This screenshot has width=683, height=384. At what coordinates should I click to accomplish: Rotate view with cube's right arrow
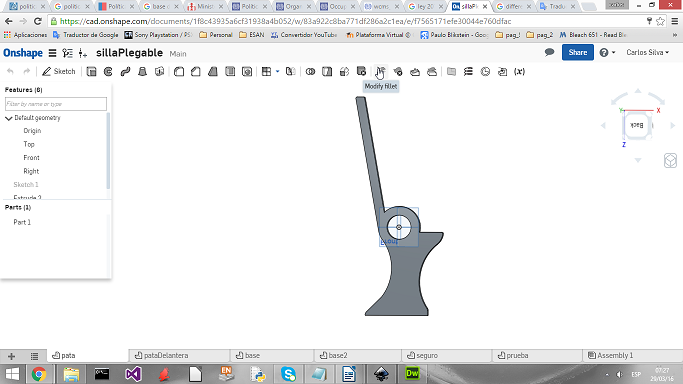pos(673,125)
